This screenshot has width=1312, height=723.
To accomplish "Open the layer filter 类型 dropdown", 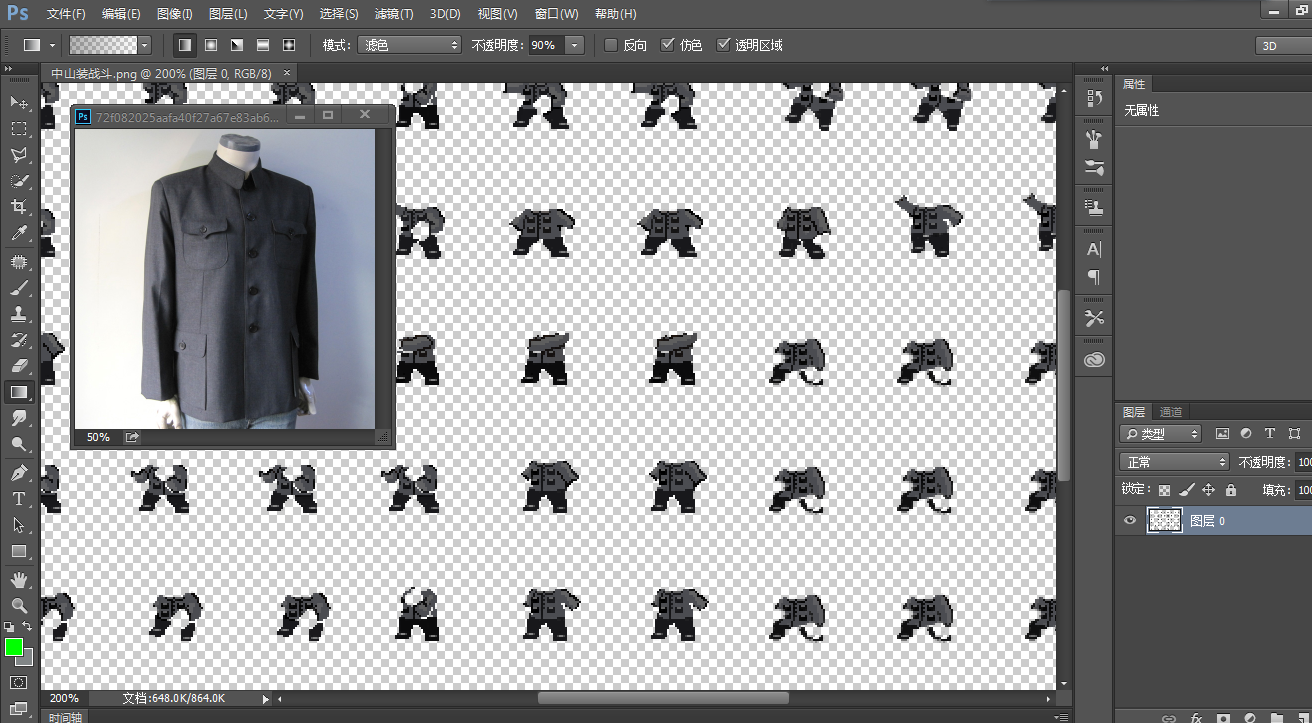I will pyautogui.click(x=1161, y=434).
